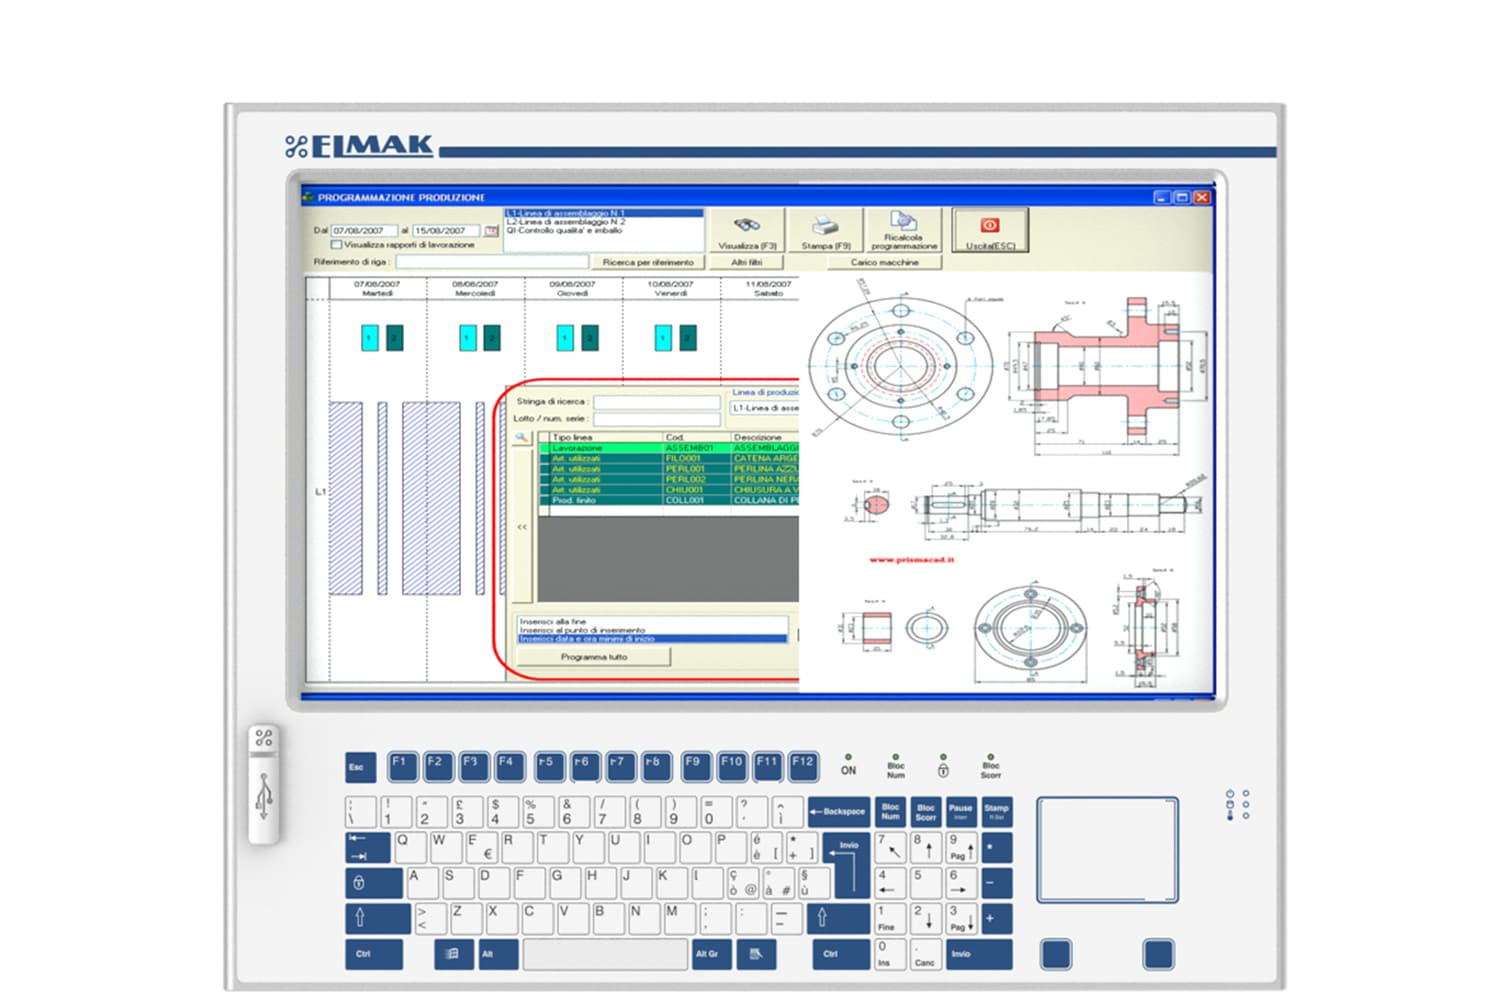Maximize the Programmazione Produzione window

(1181, 198)
